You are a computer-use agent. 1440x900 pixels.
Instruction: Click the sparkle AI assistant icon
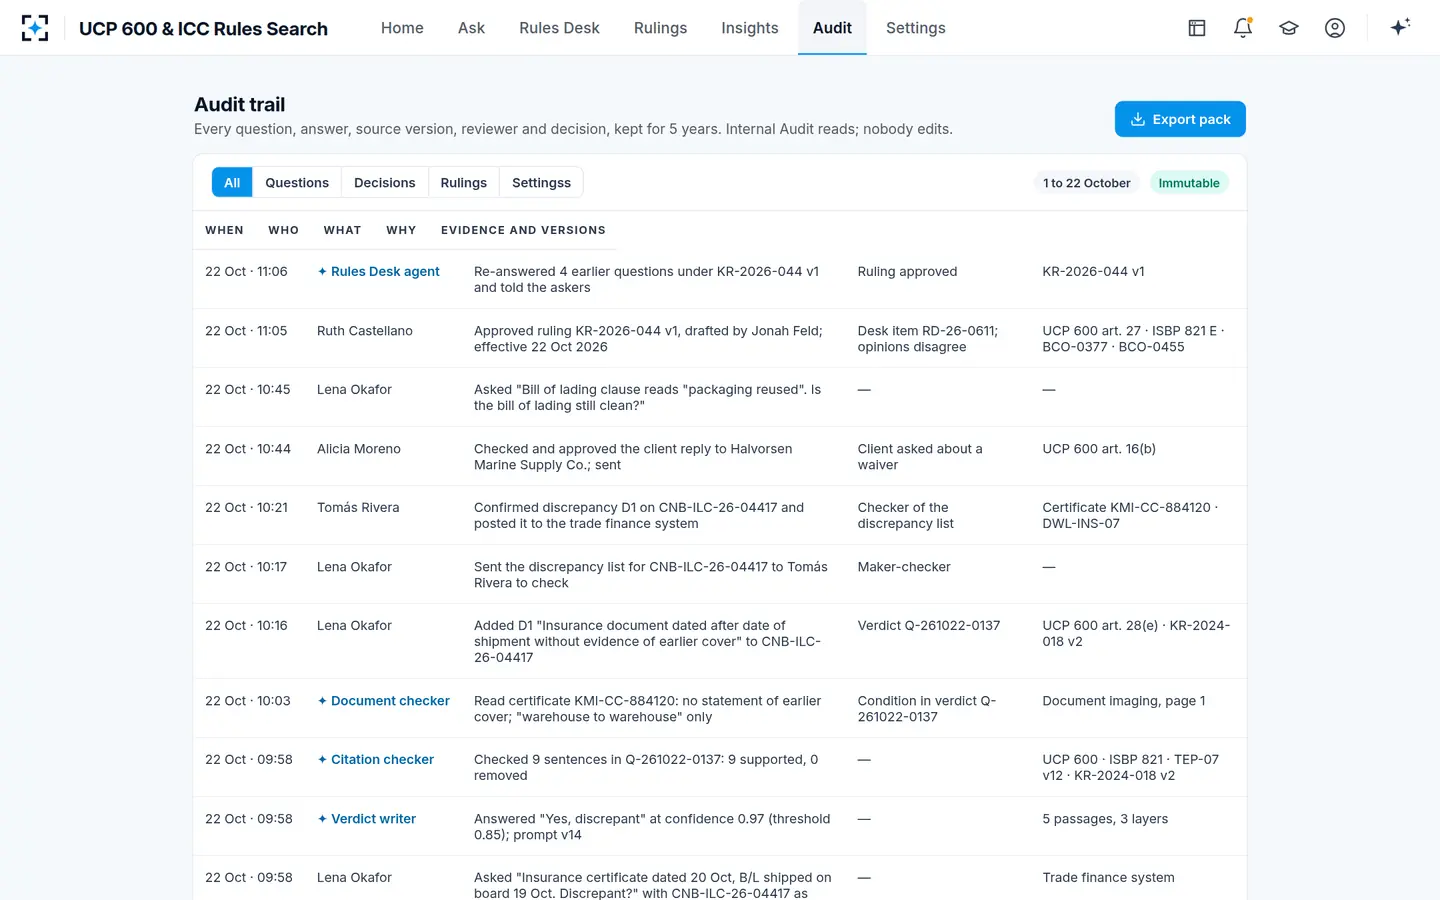1400,27
